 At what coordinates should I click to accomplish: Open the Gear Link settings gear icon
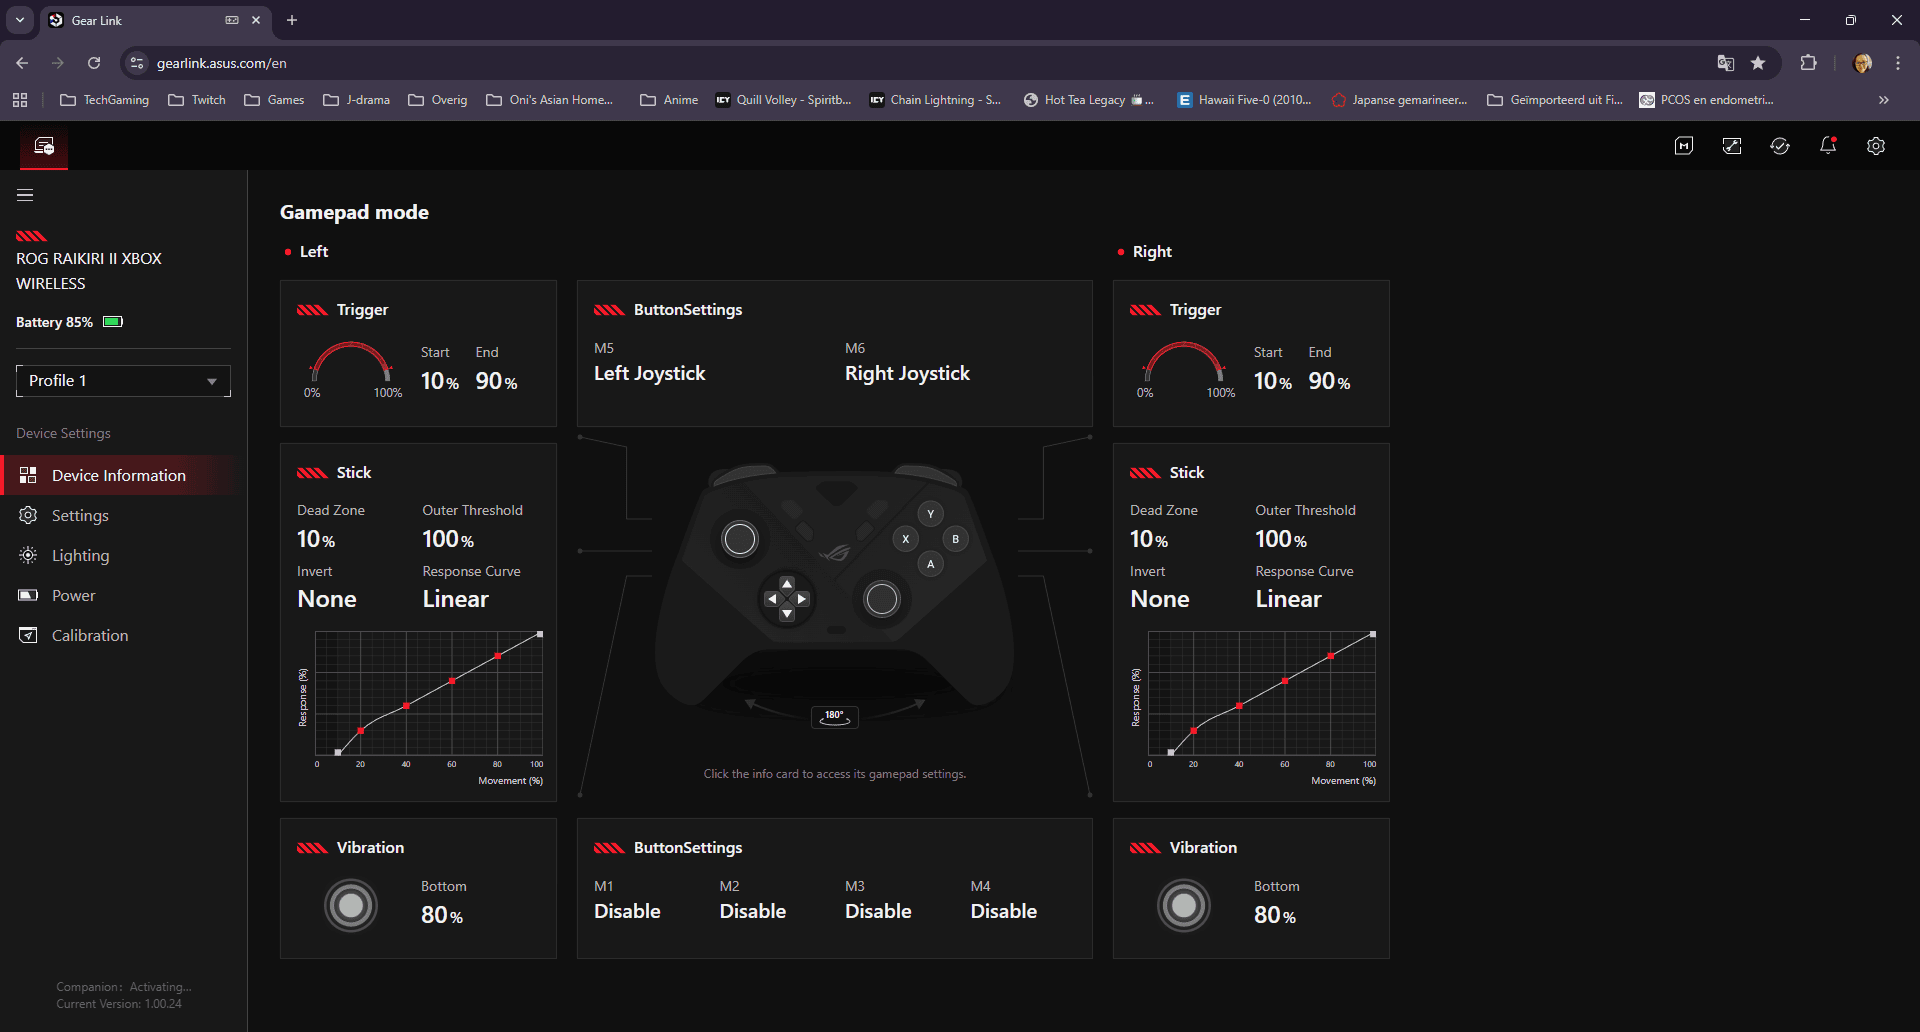click(1875, 146)
